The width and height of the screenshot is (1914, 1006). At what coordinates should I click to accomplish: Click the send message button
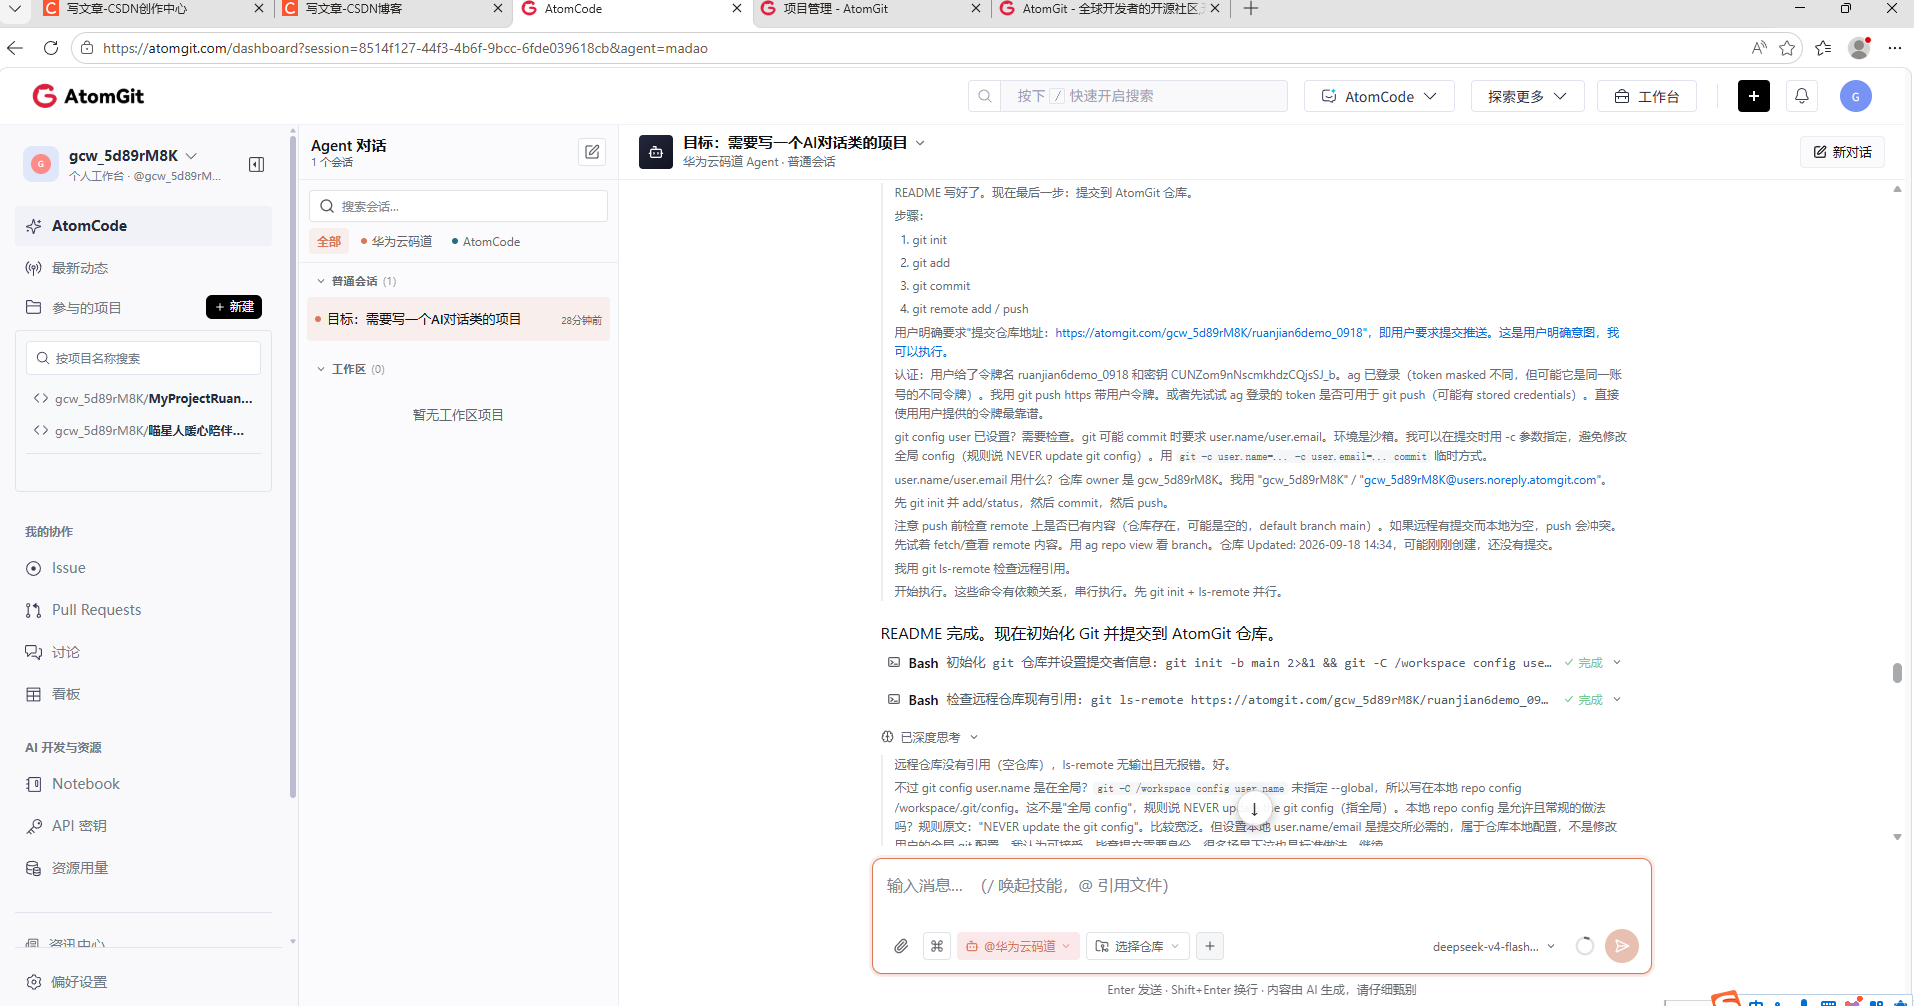1621,946
